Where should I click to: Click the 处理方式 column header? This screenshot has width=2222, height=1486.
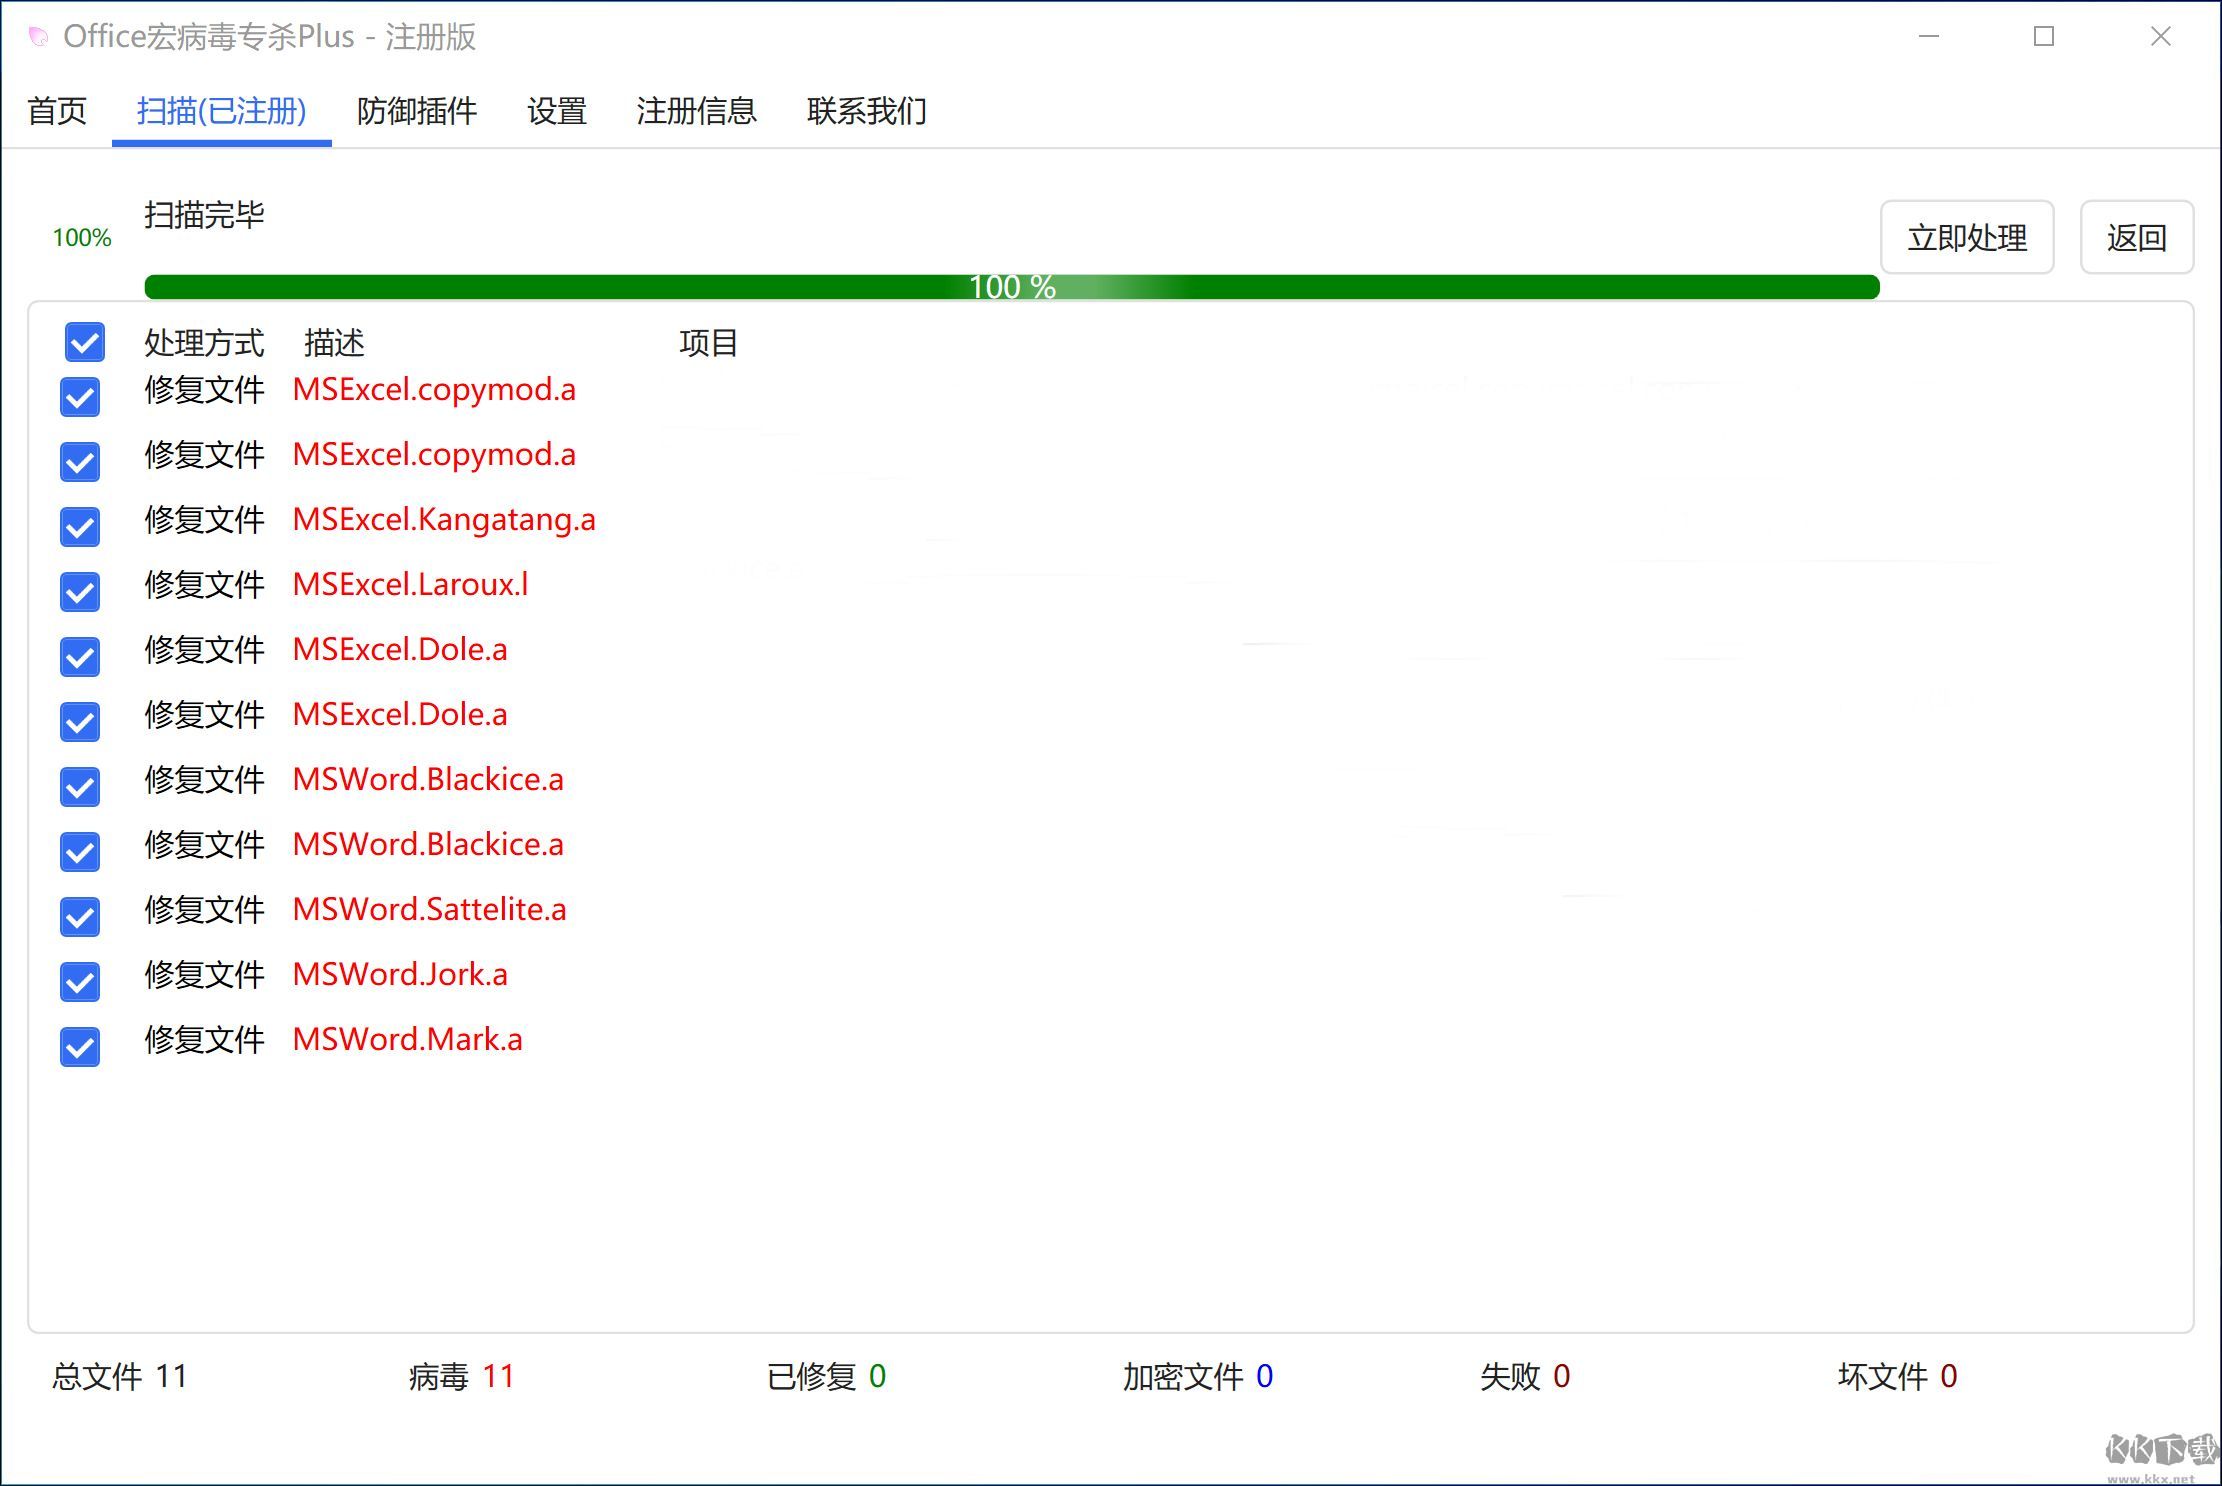(x=204, y=343)
